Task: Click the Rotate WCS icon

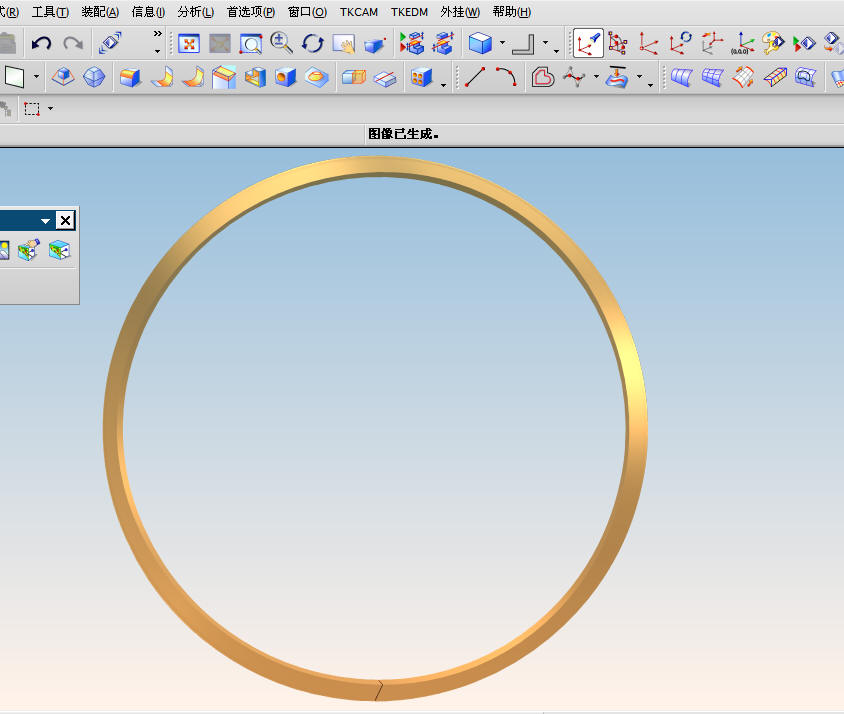Action: (x=680, y=43)
